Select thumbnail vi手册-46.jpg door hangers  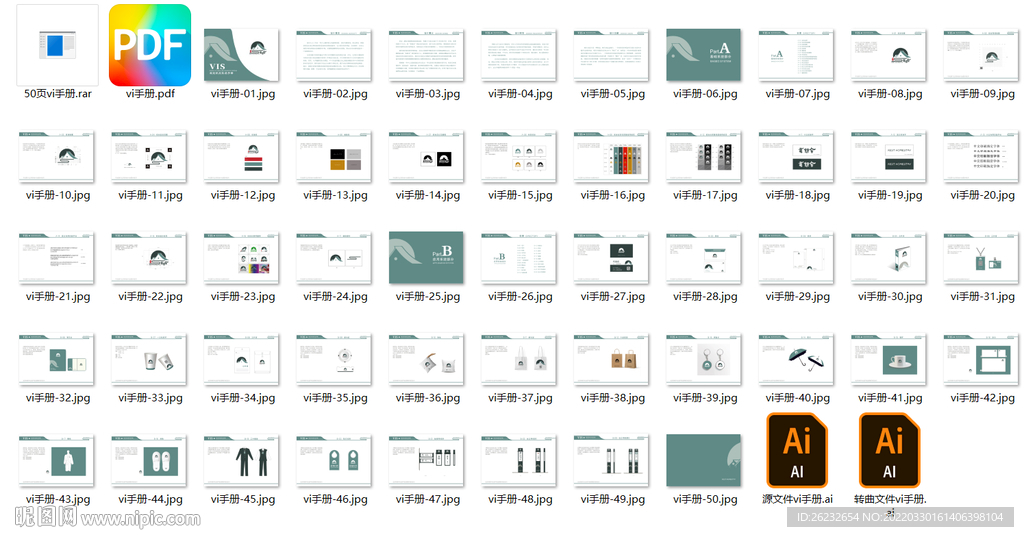point(334,461)
